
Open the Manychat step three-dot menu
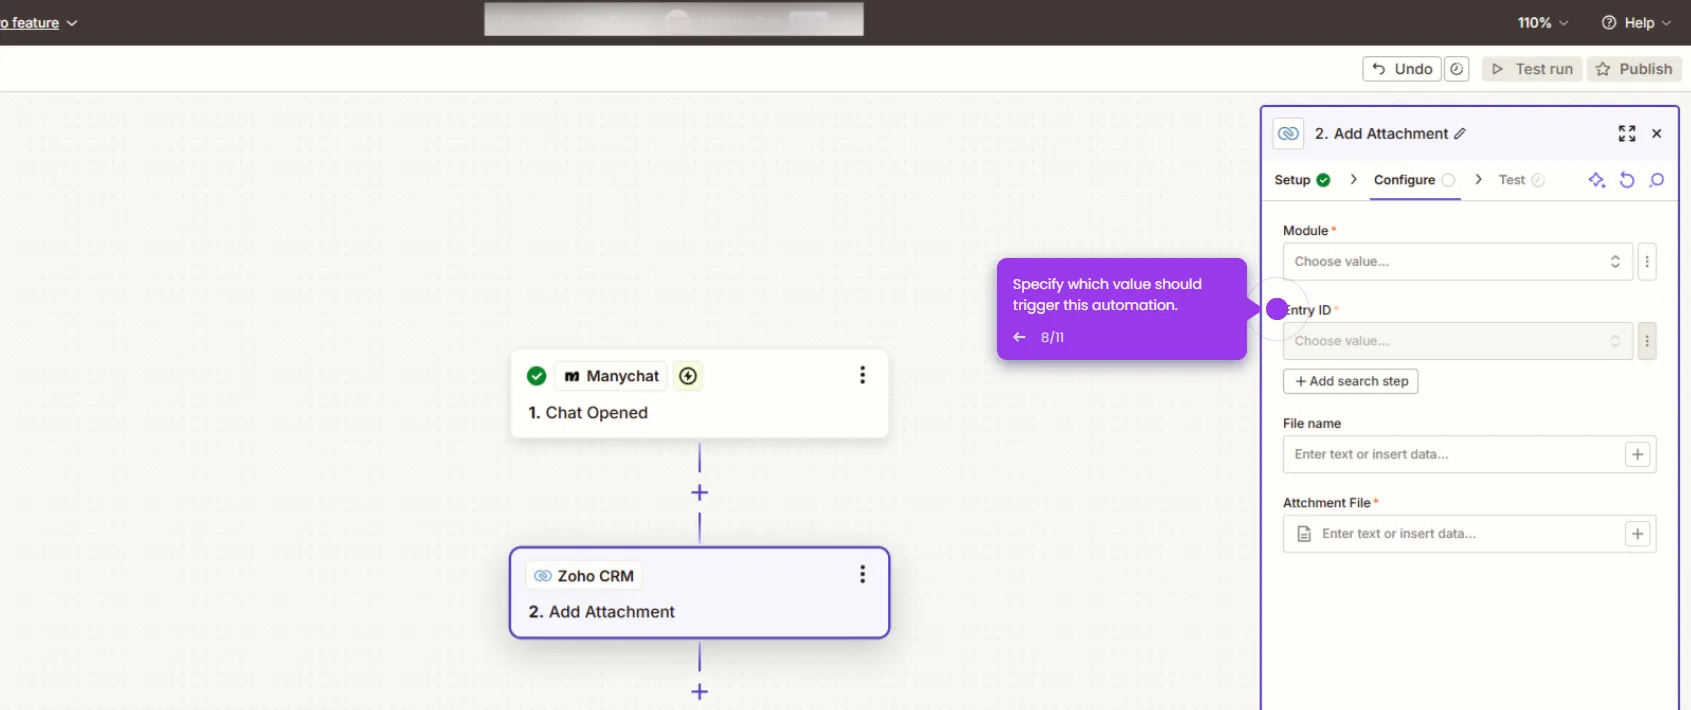click(862, 375)
